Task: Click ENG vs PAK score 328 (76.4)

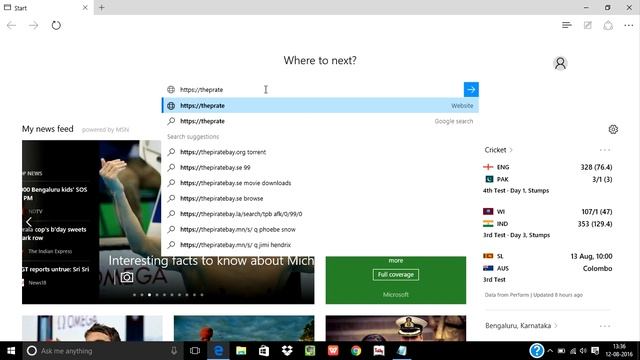Action: point(596,167)
